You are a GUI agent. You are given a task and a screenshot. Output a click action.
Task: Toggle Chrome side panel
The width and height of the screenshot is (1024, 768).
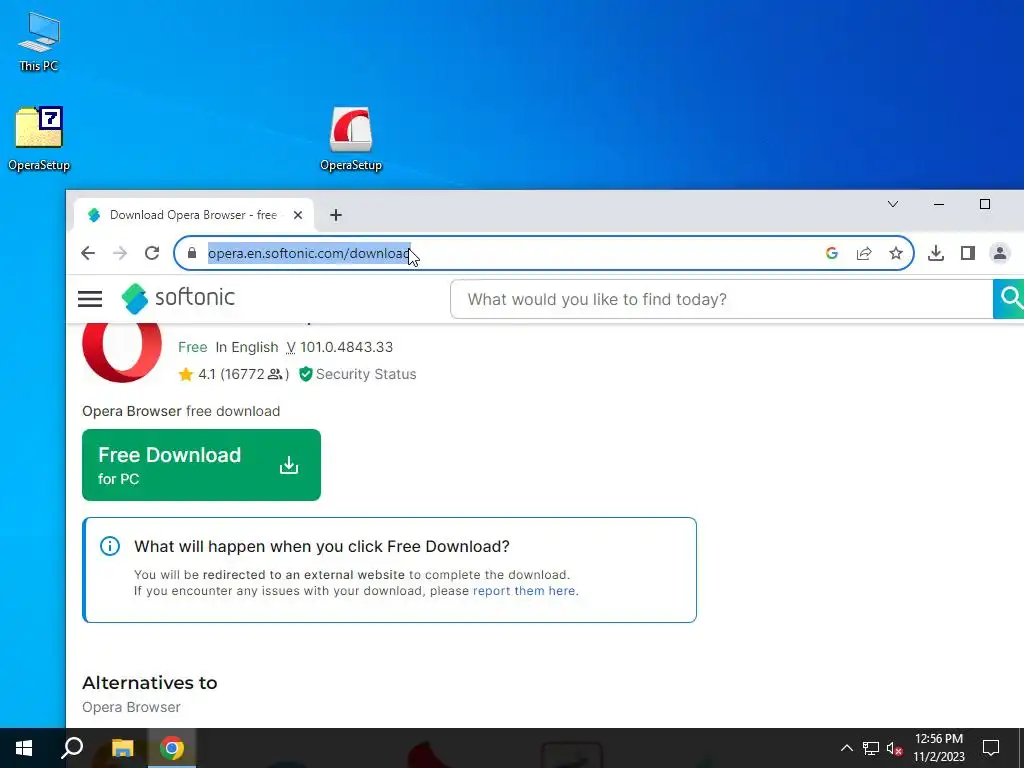[968, 253]
